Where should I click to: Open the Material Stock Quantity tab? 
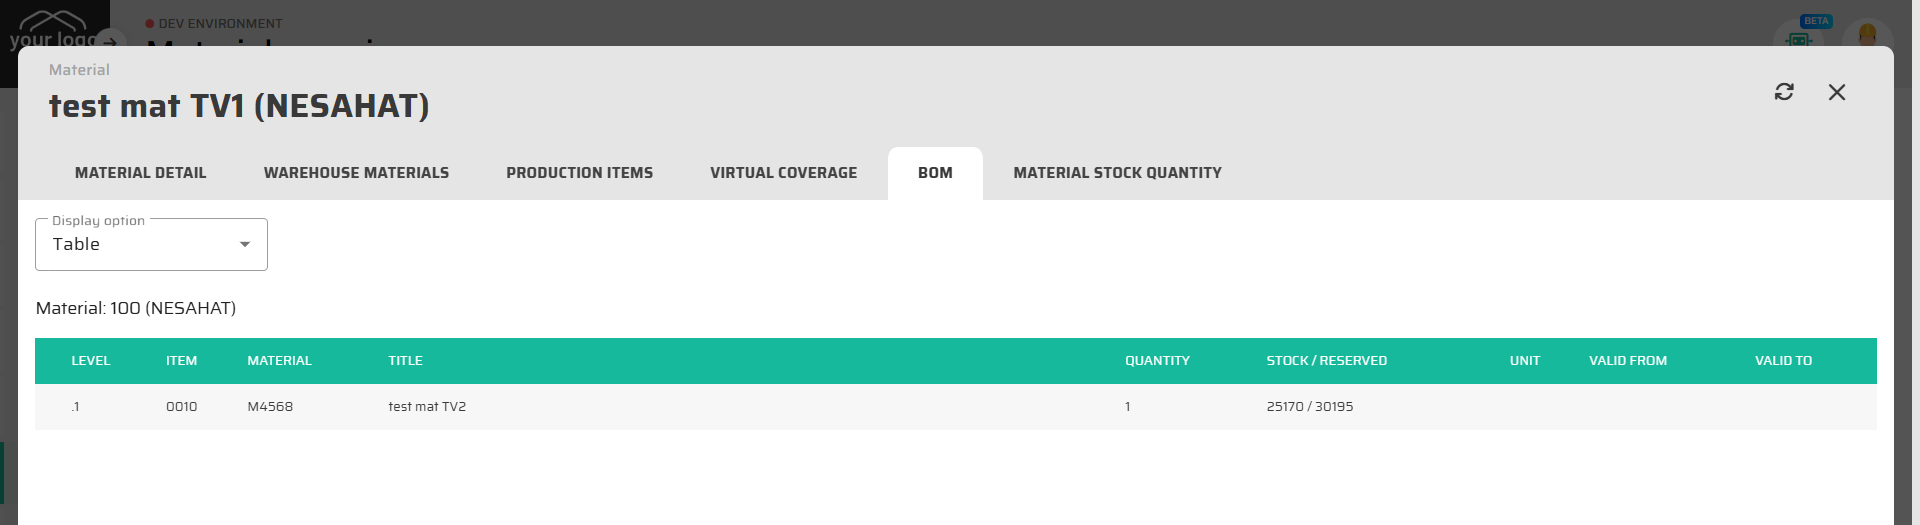(1117, 173)
